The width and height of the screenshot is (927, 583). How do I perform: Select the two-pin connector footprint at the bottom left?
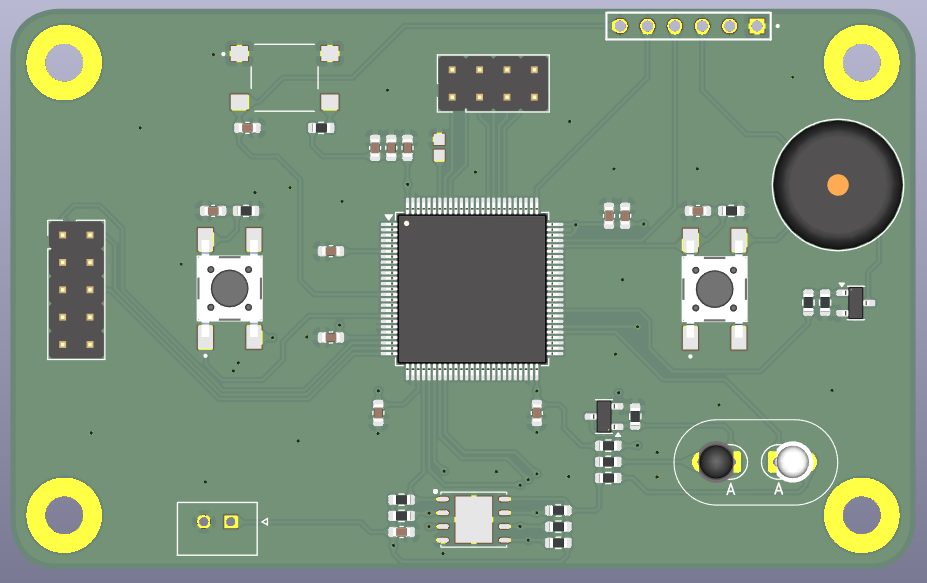coord(218,529)
